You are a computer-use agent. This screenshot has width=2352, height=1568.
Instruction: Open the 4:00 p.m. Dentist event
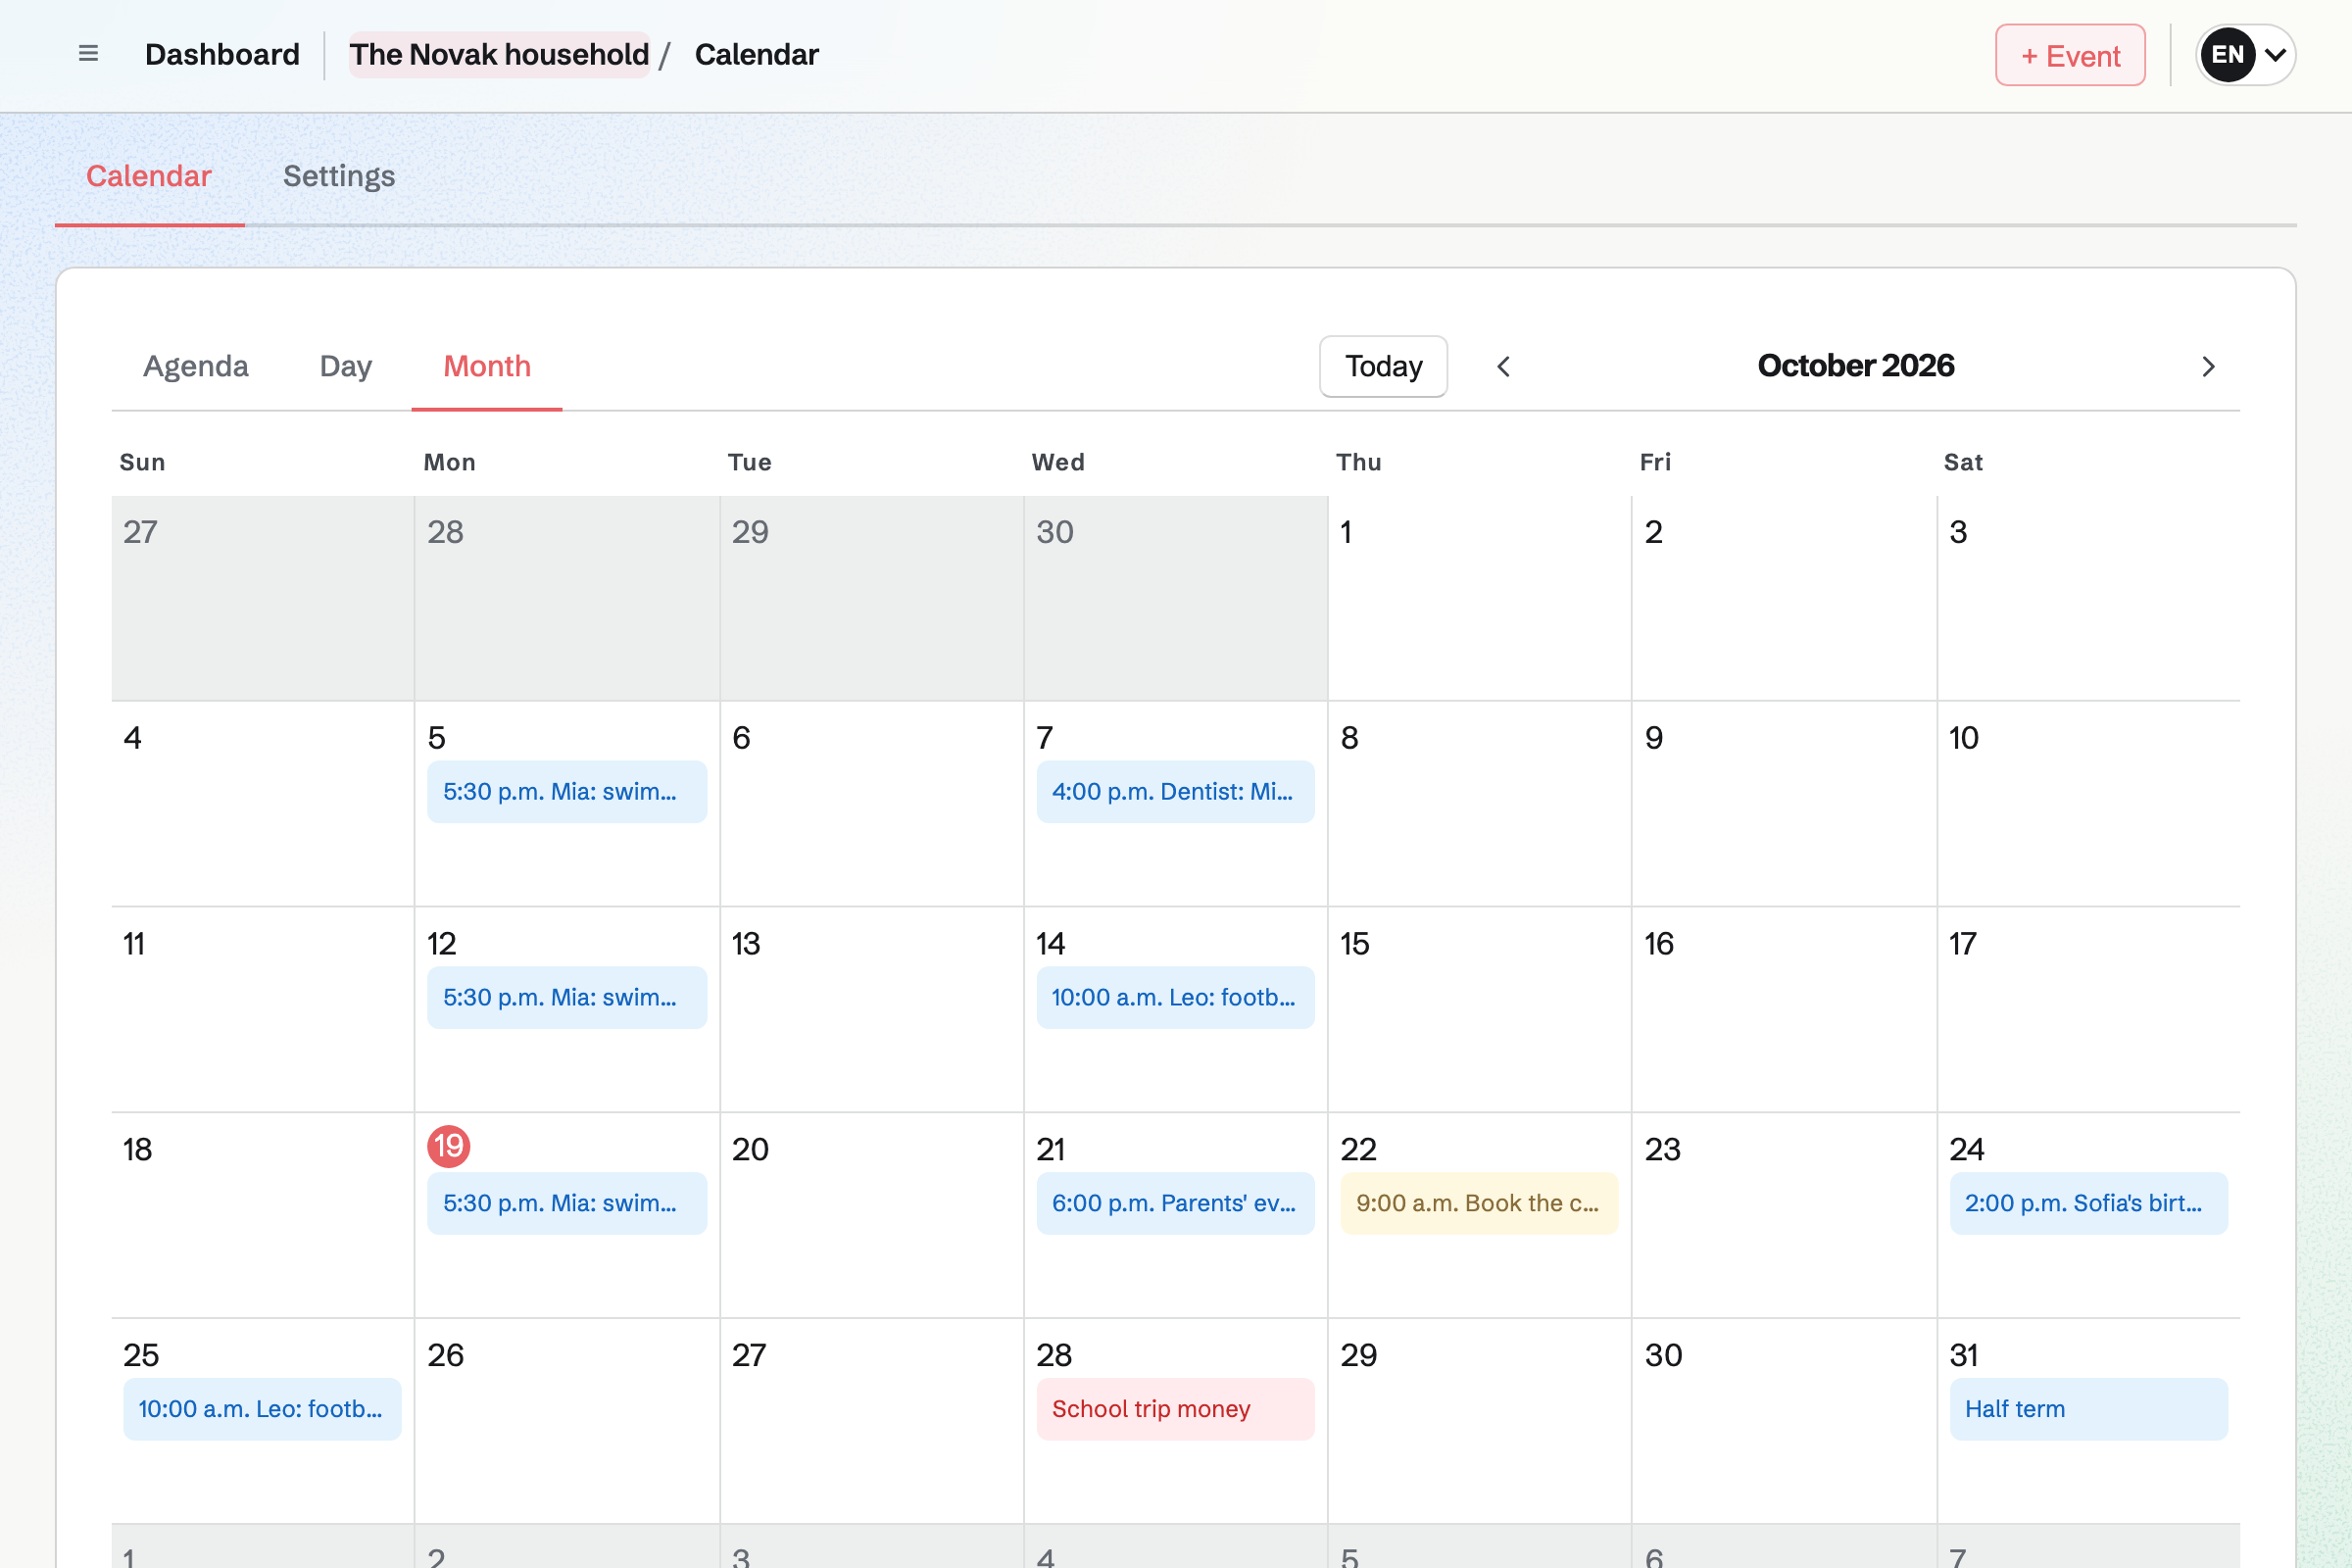(x=1175, y=792)
